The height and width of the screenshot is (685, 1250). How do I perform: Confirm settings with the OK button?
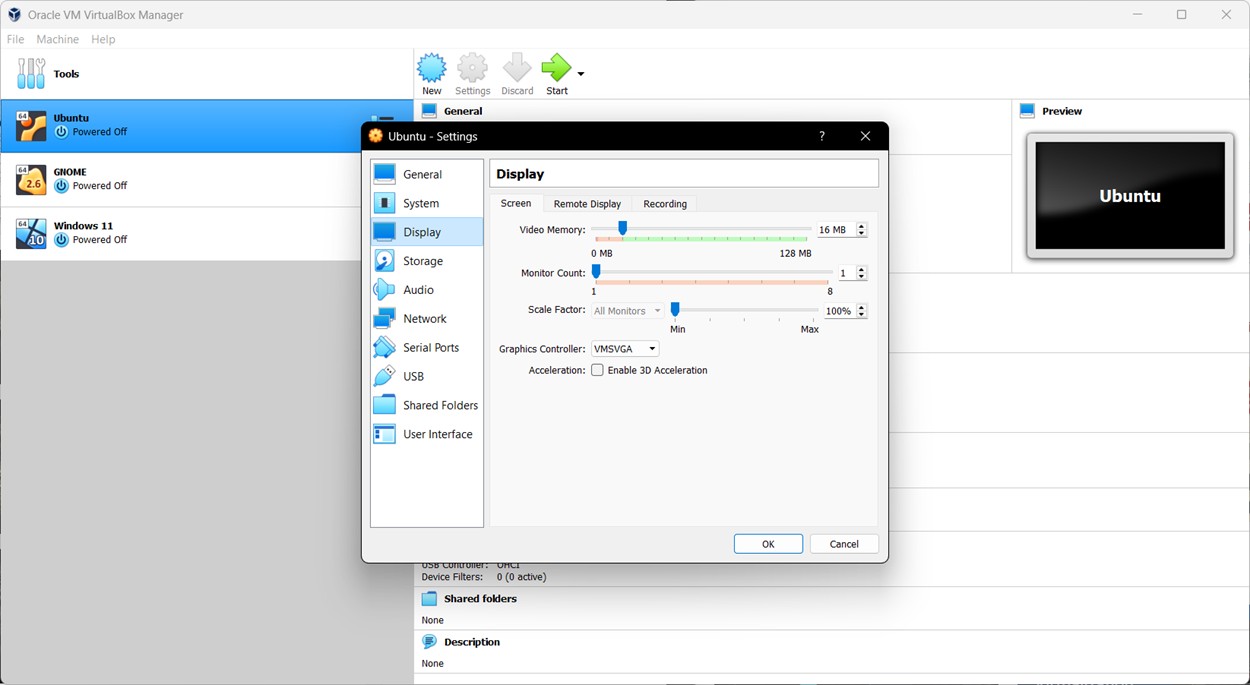(x=768, y=543)
